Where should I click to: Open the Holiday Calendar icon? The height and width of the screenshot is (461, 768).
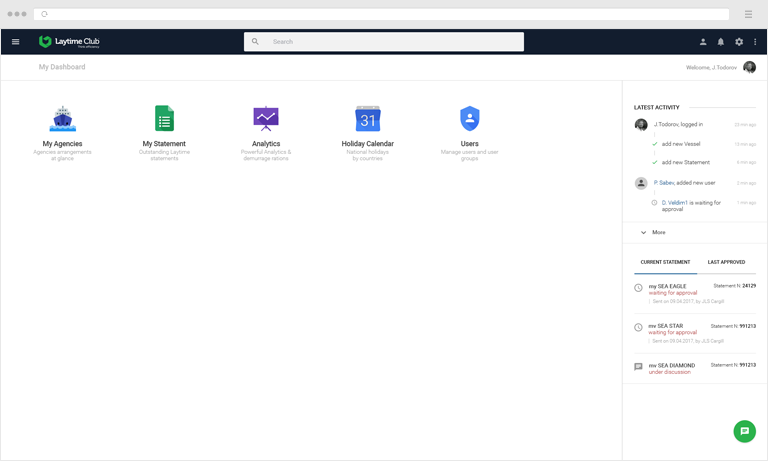tap(368, 119)
